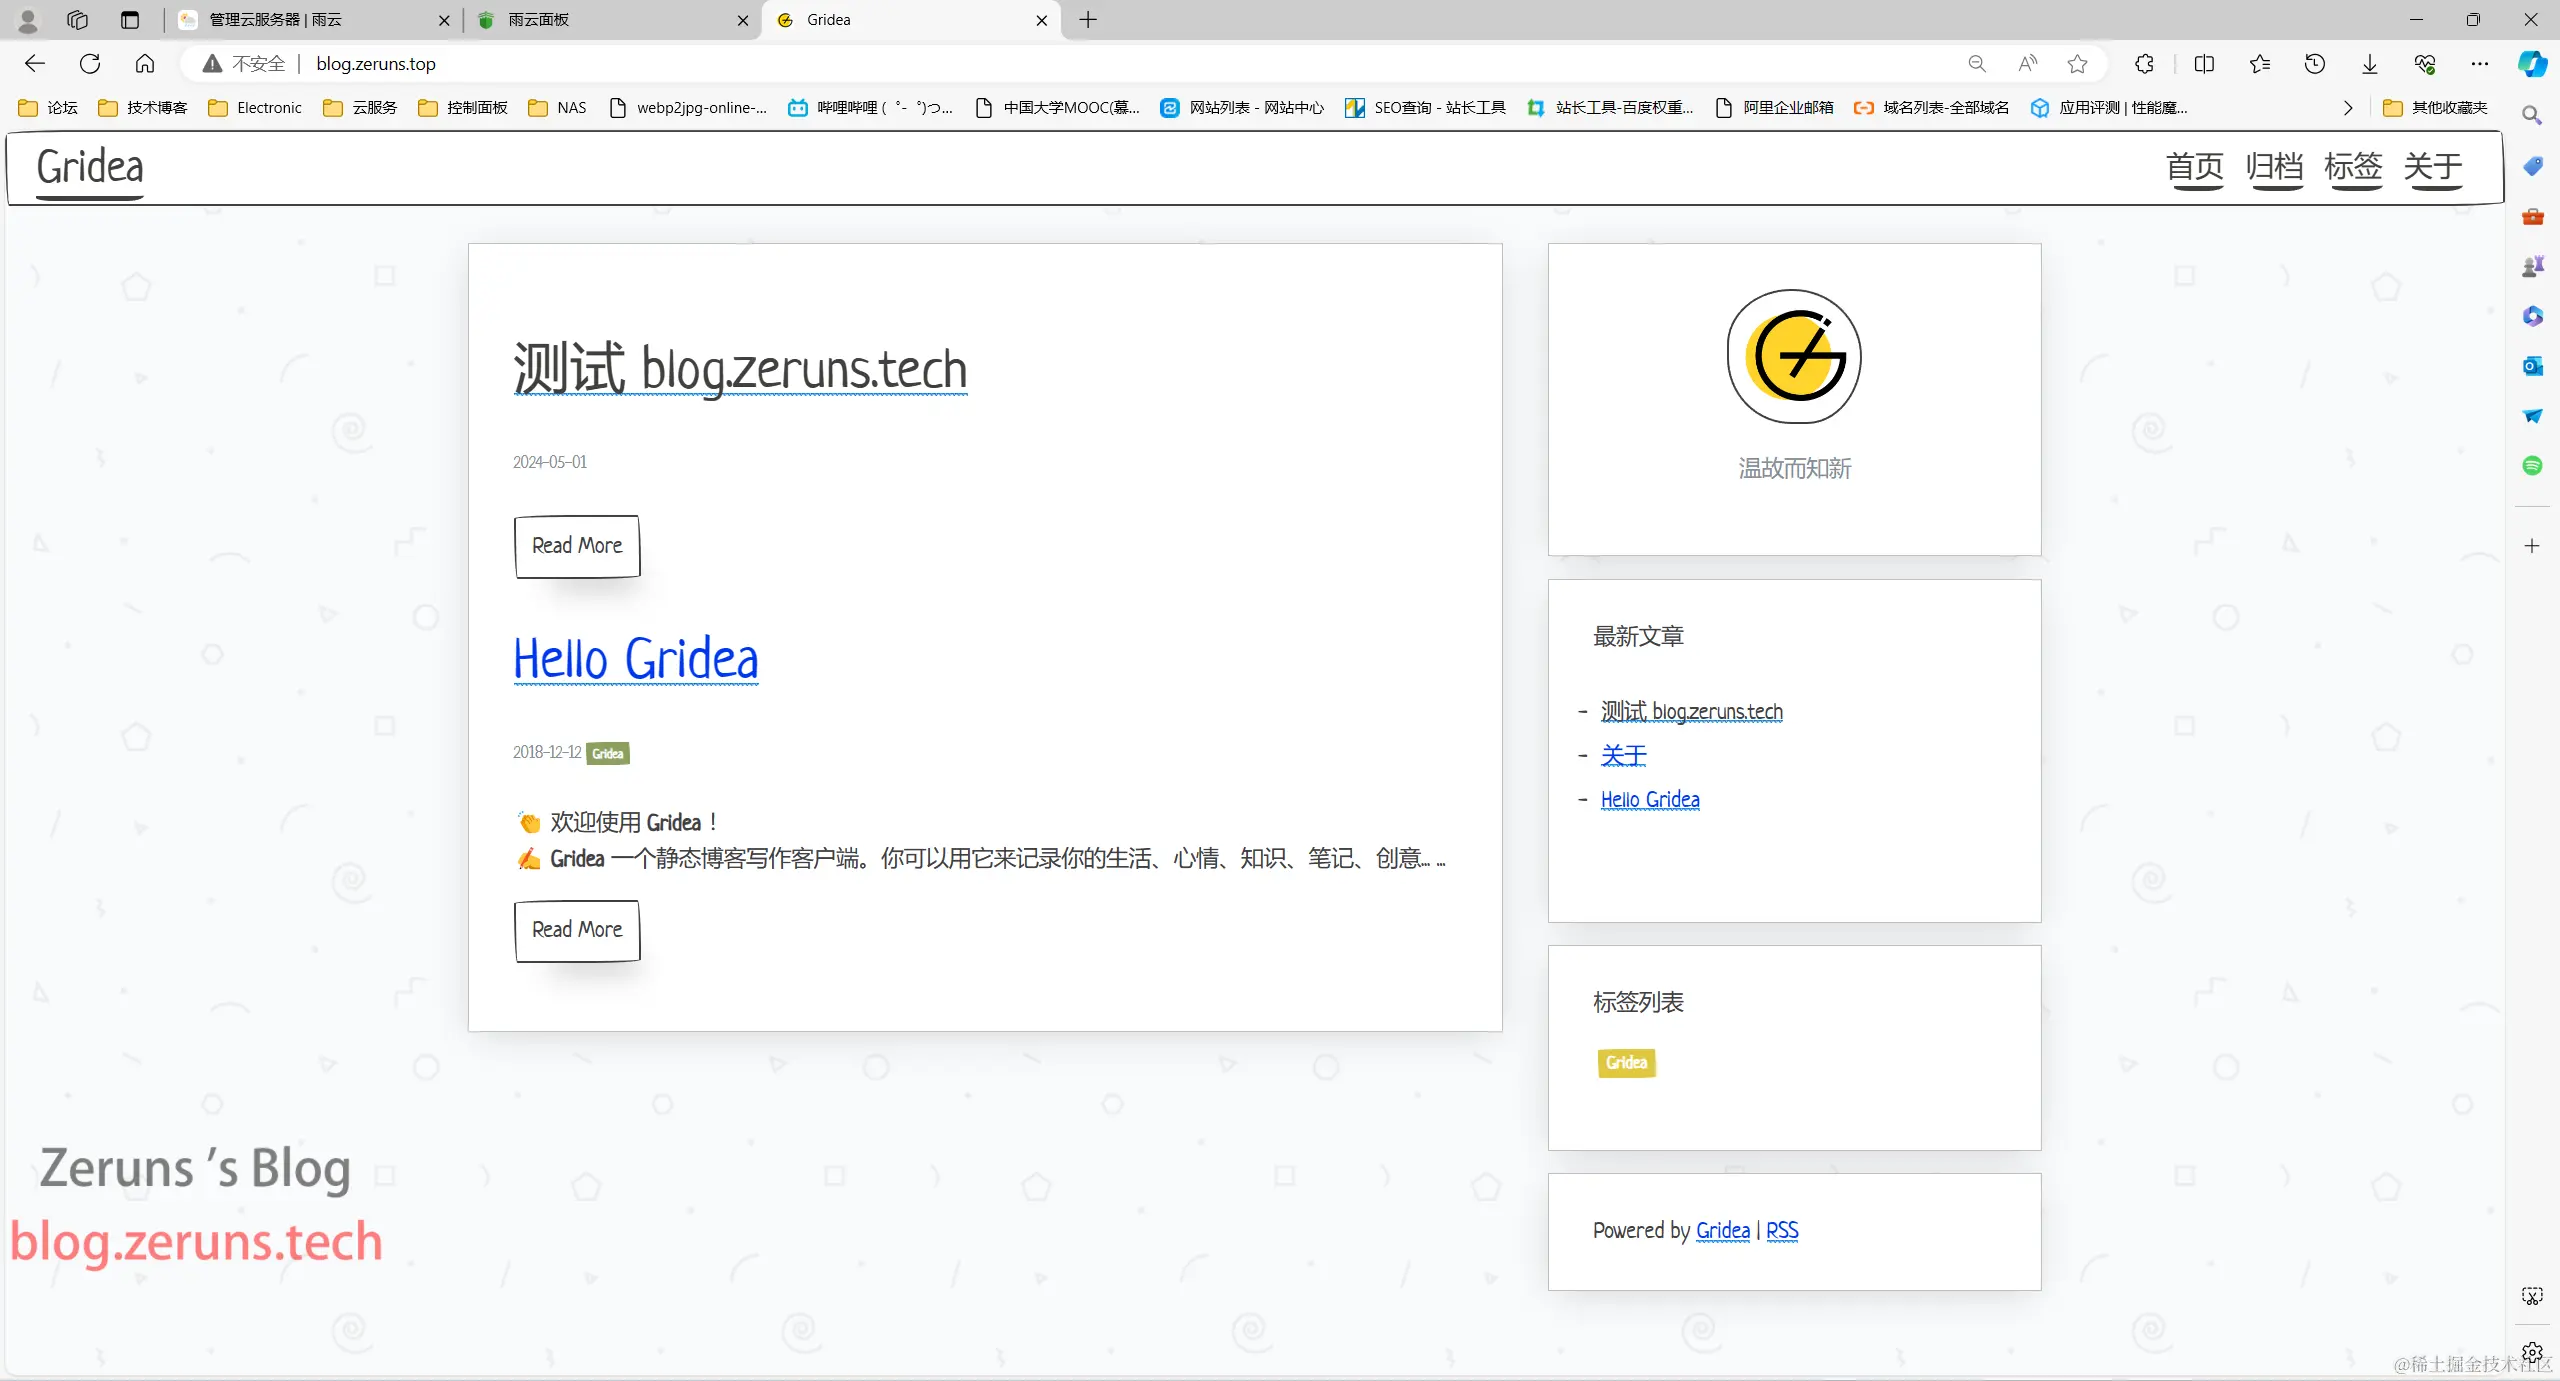The image size is (2560, 1381).
Task: Open the 其他收藏夹 folder
Action: pos(2435,108)
